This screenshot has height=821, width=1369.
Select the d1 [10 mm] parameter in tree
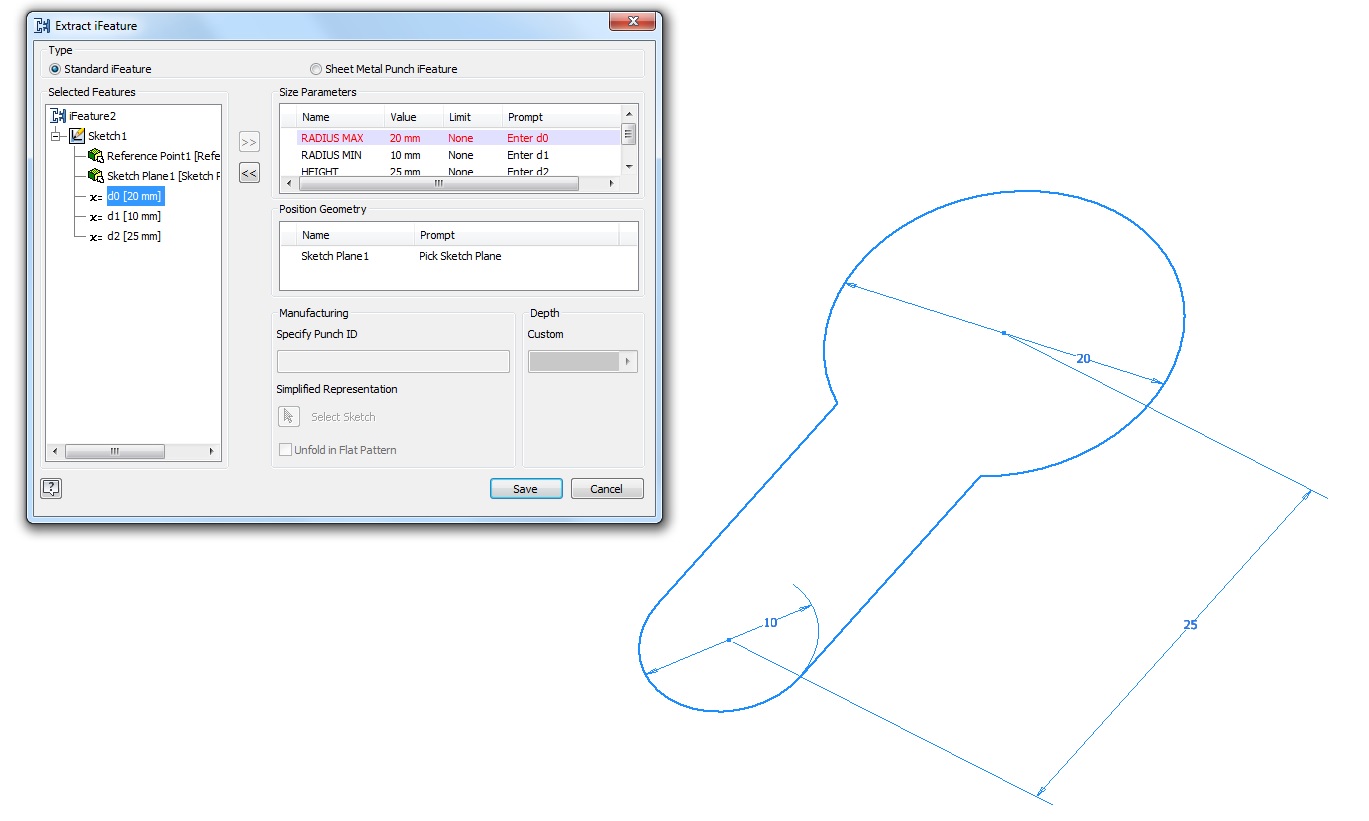134,216
